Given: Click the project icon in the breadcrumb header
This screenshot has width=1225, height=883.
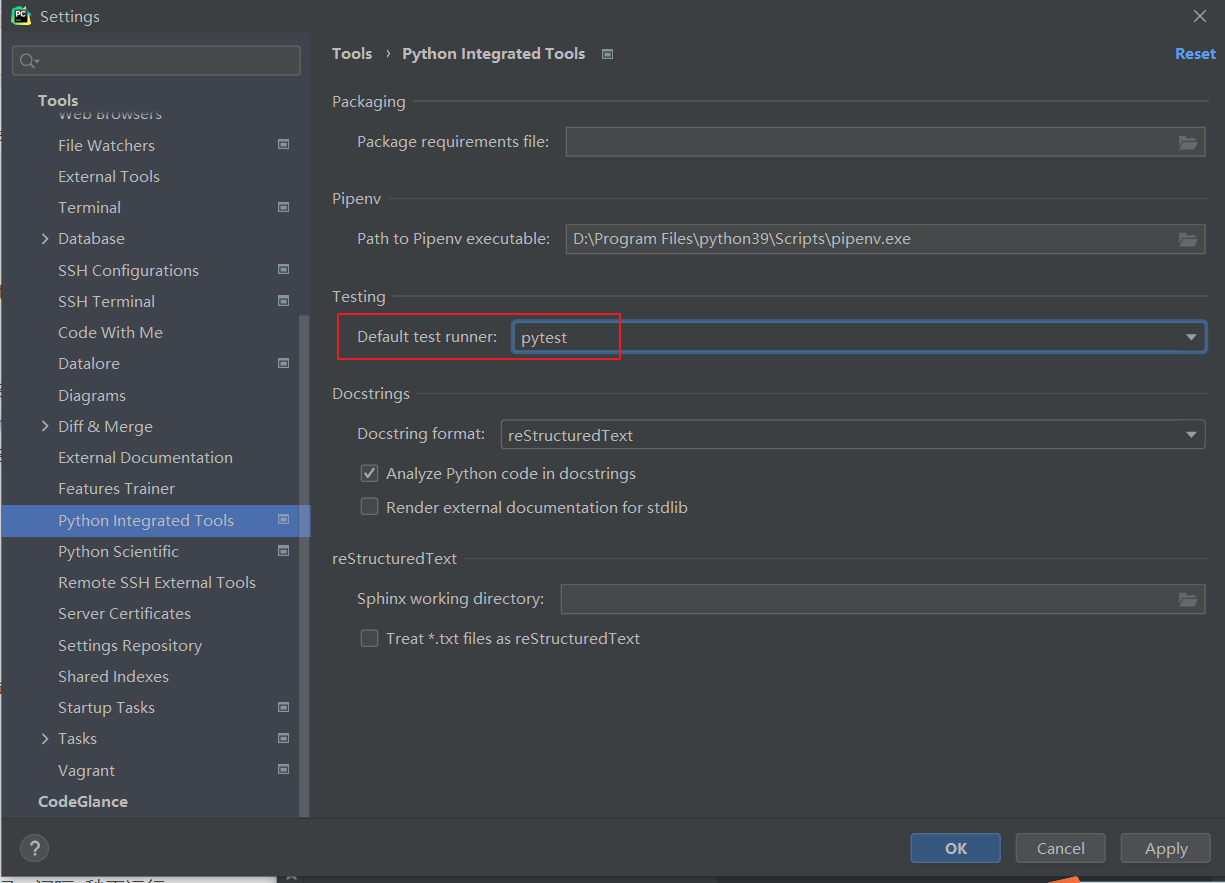Looking at the screenshot, I should [x=607, y=54].
